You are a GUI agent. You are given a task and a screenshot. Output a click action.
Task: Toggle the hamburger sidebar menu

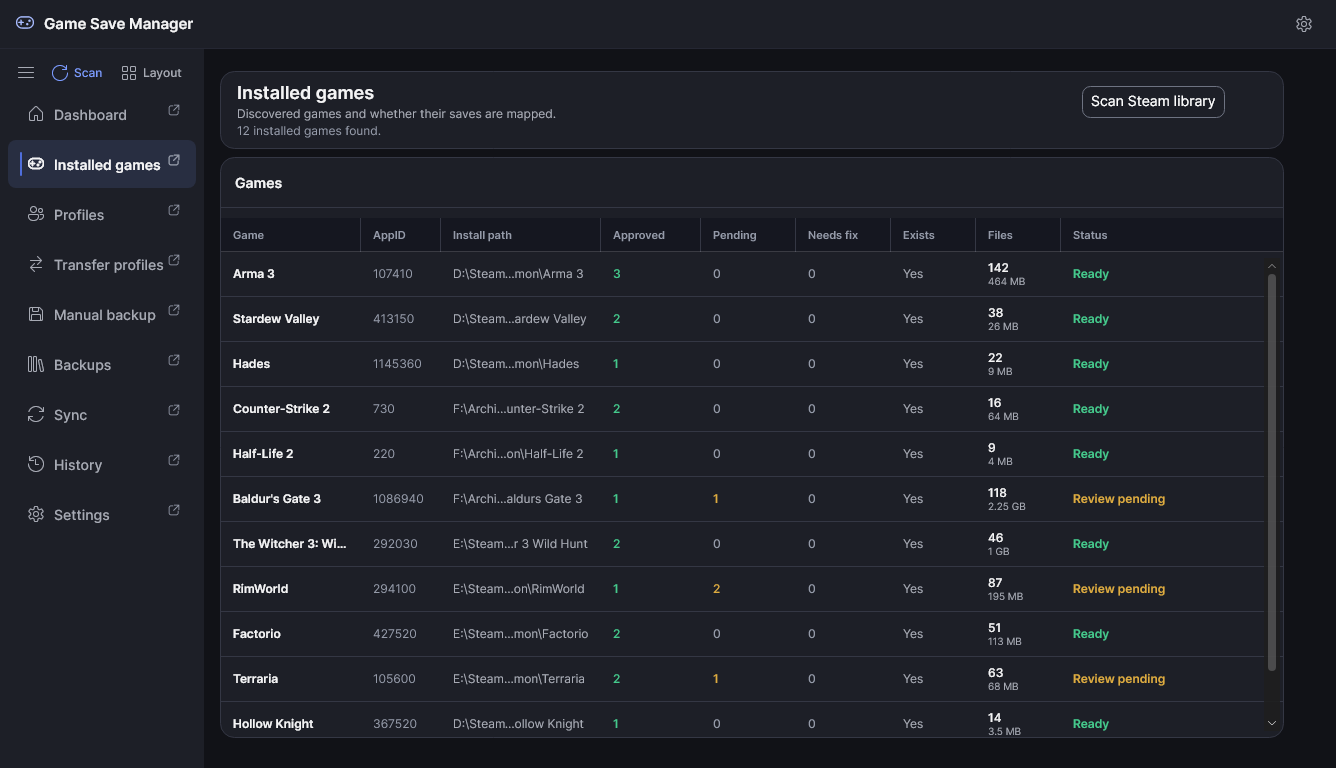pos(26,73)
